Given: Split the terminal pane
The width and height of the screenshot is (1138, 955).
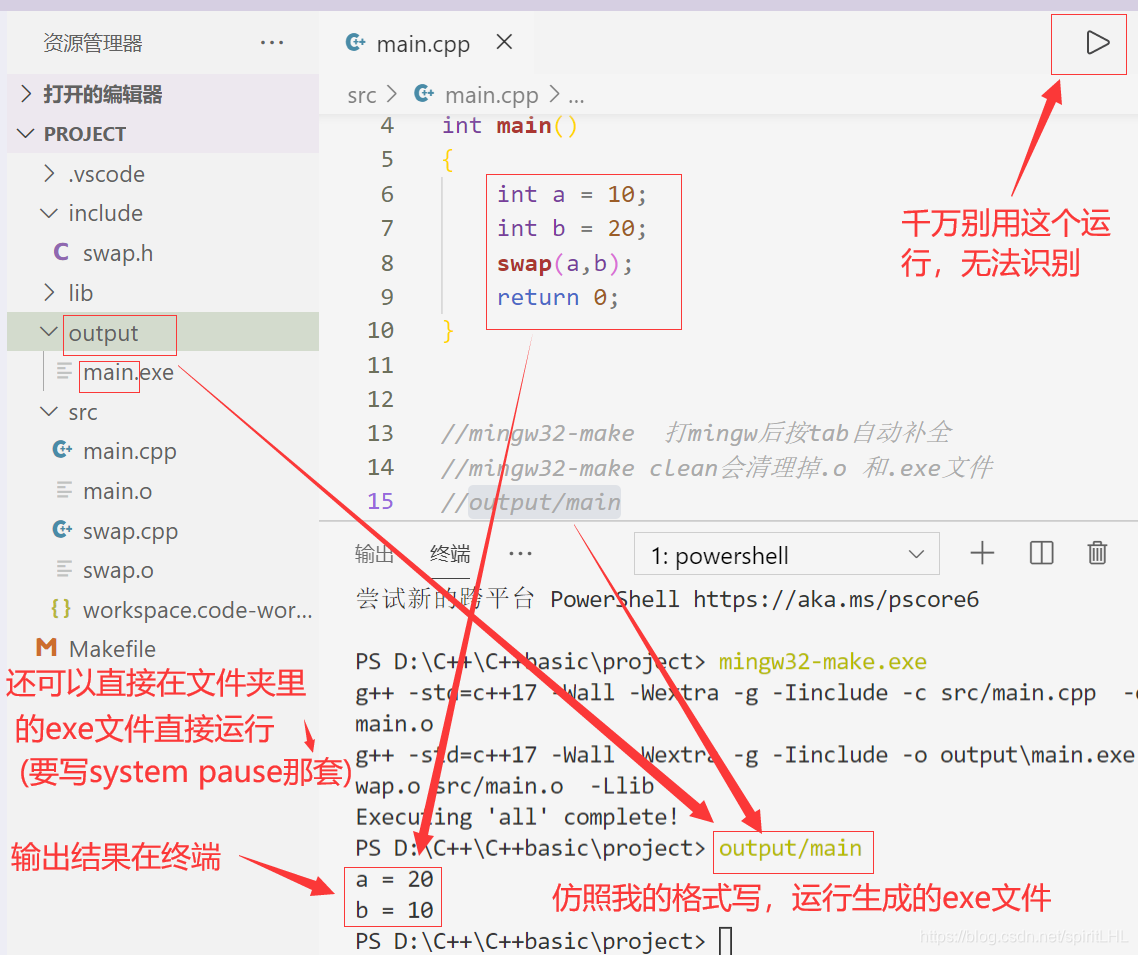Looking at the screenshot, I should pyautogui.click(x=1041, y=553).
